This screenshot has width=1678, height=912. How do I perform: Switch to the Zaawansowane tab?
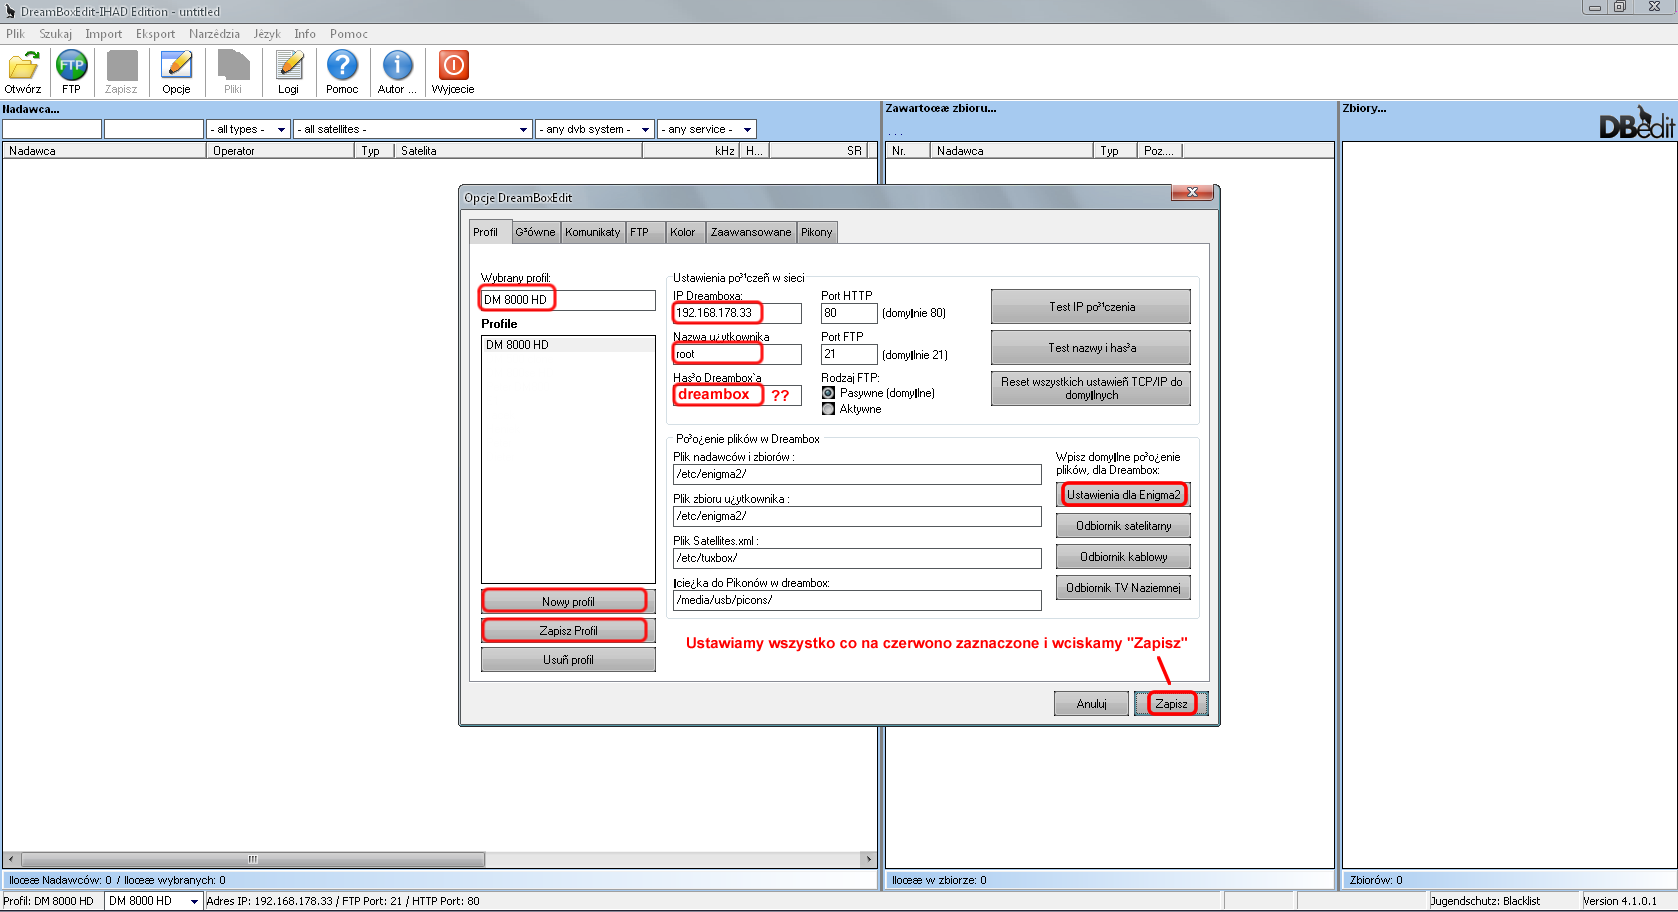click(x=750, y=232)
